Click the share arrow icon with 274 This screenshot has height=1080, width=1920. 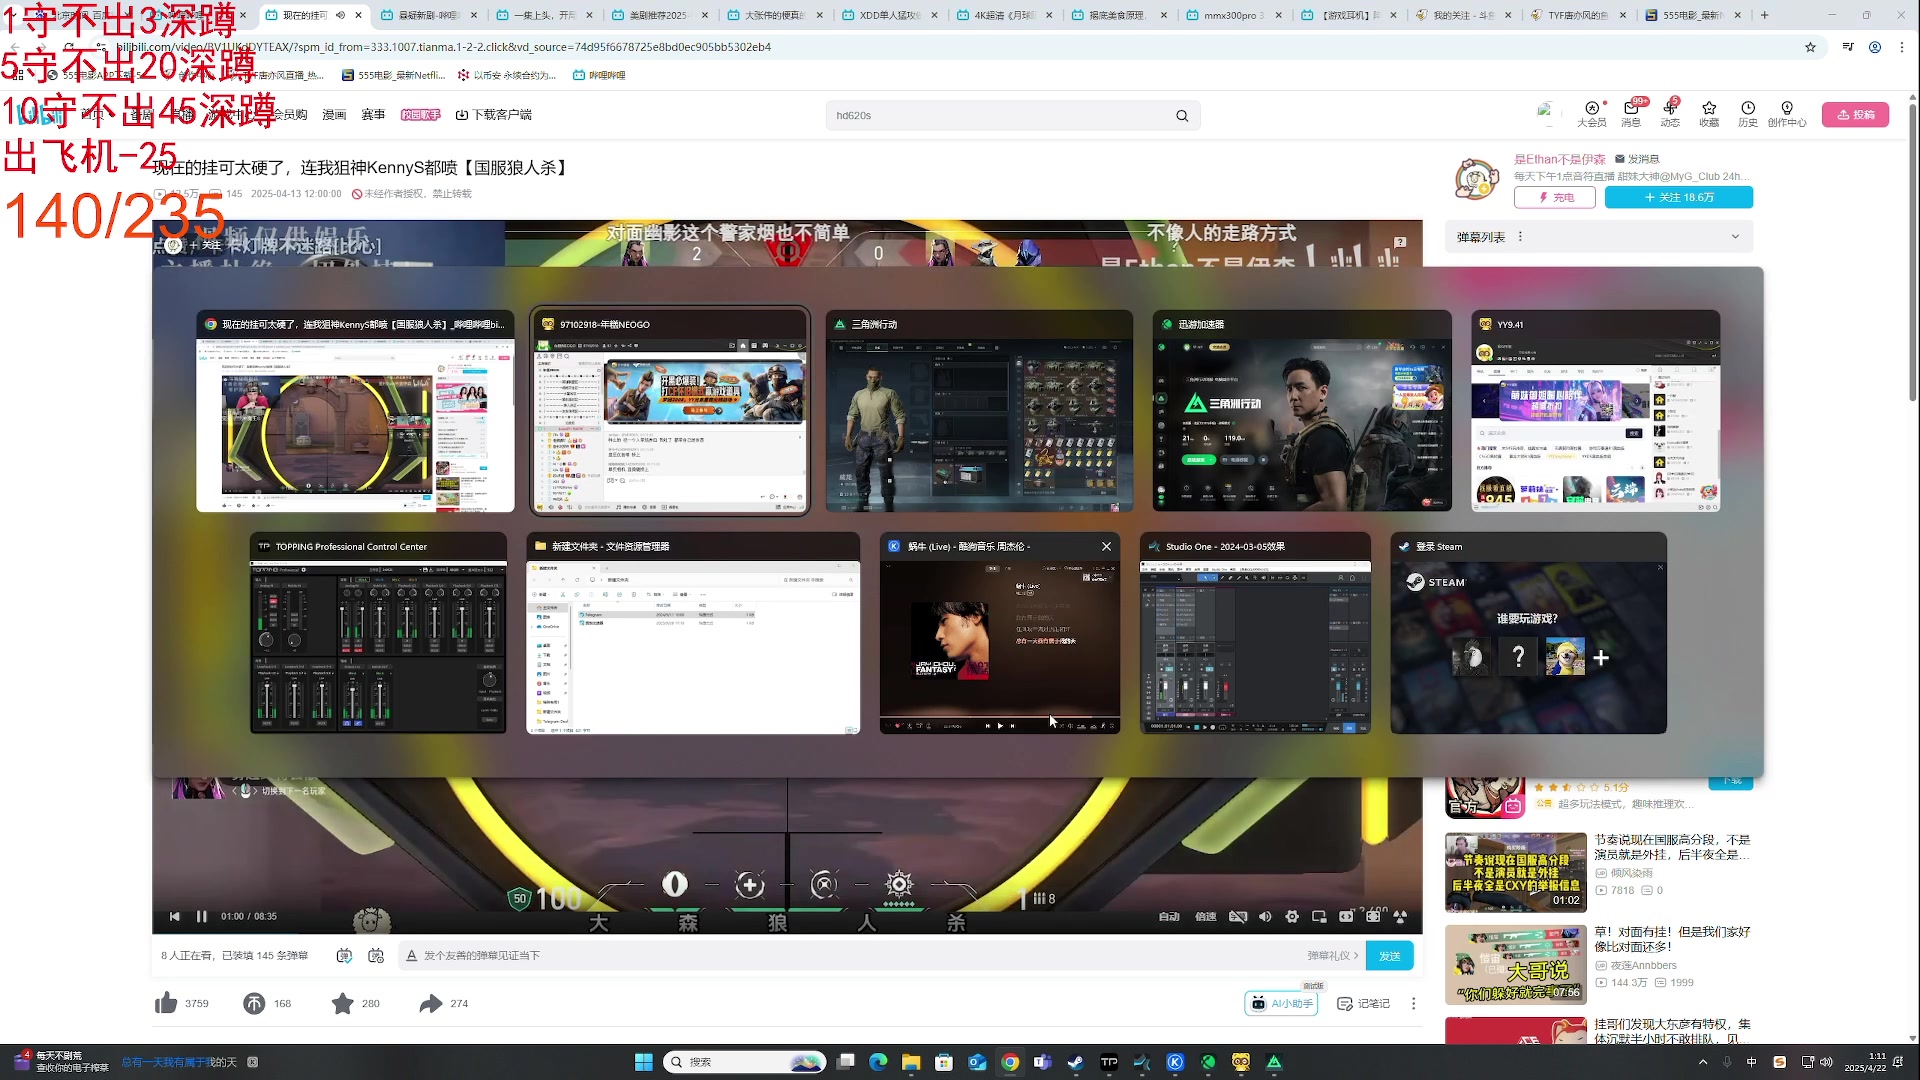[431, 1003]
